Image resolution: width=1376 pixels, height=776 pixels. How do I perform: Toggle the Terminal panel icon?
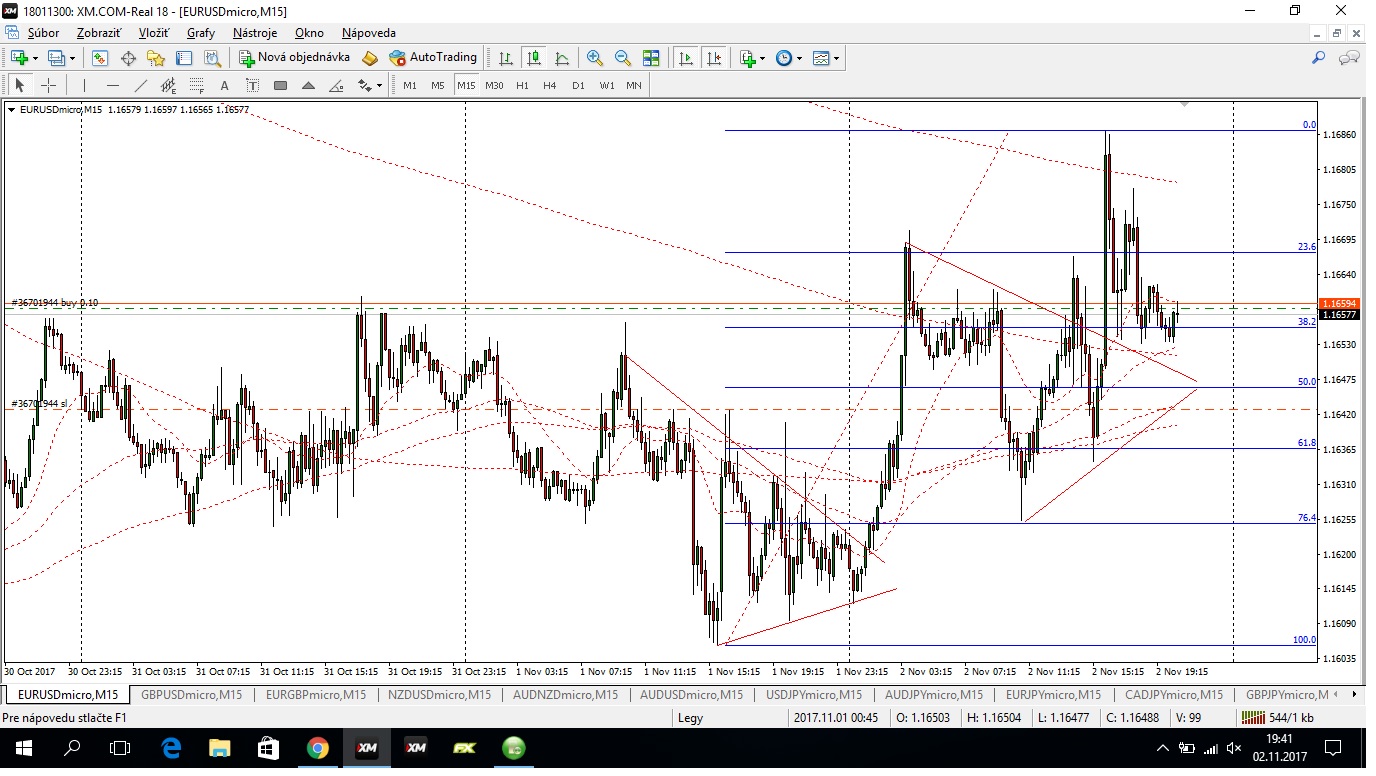pos(184,58)
